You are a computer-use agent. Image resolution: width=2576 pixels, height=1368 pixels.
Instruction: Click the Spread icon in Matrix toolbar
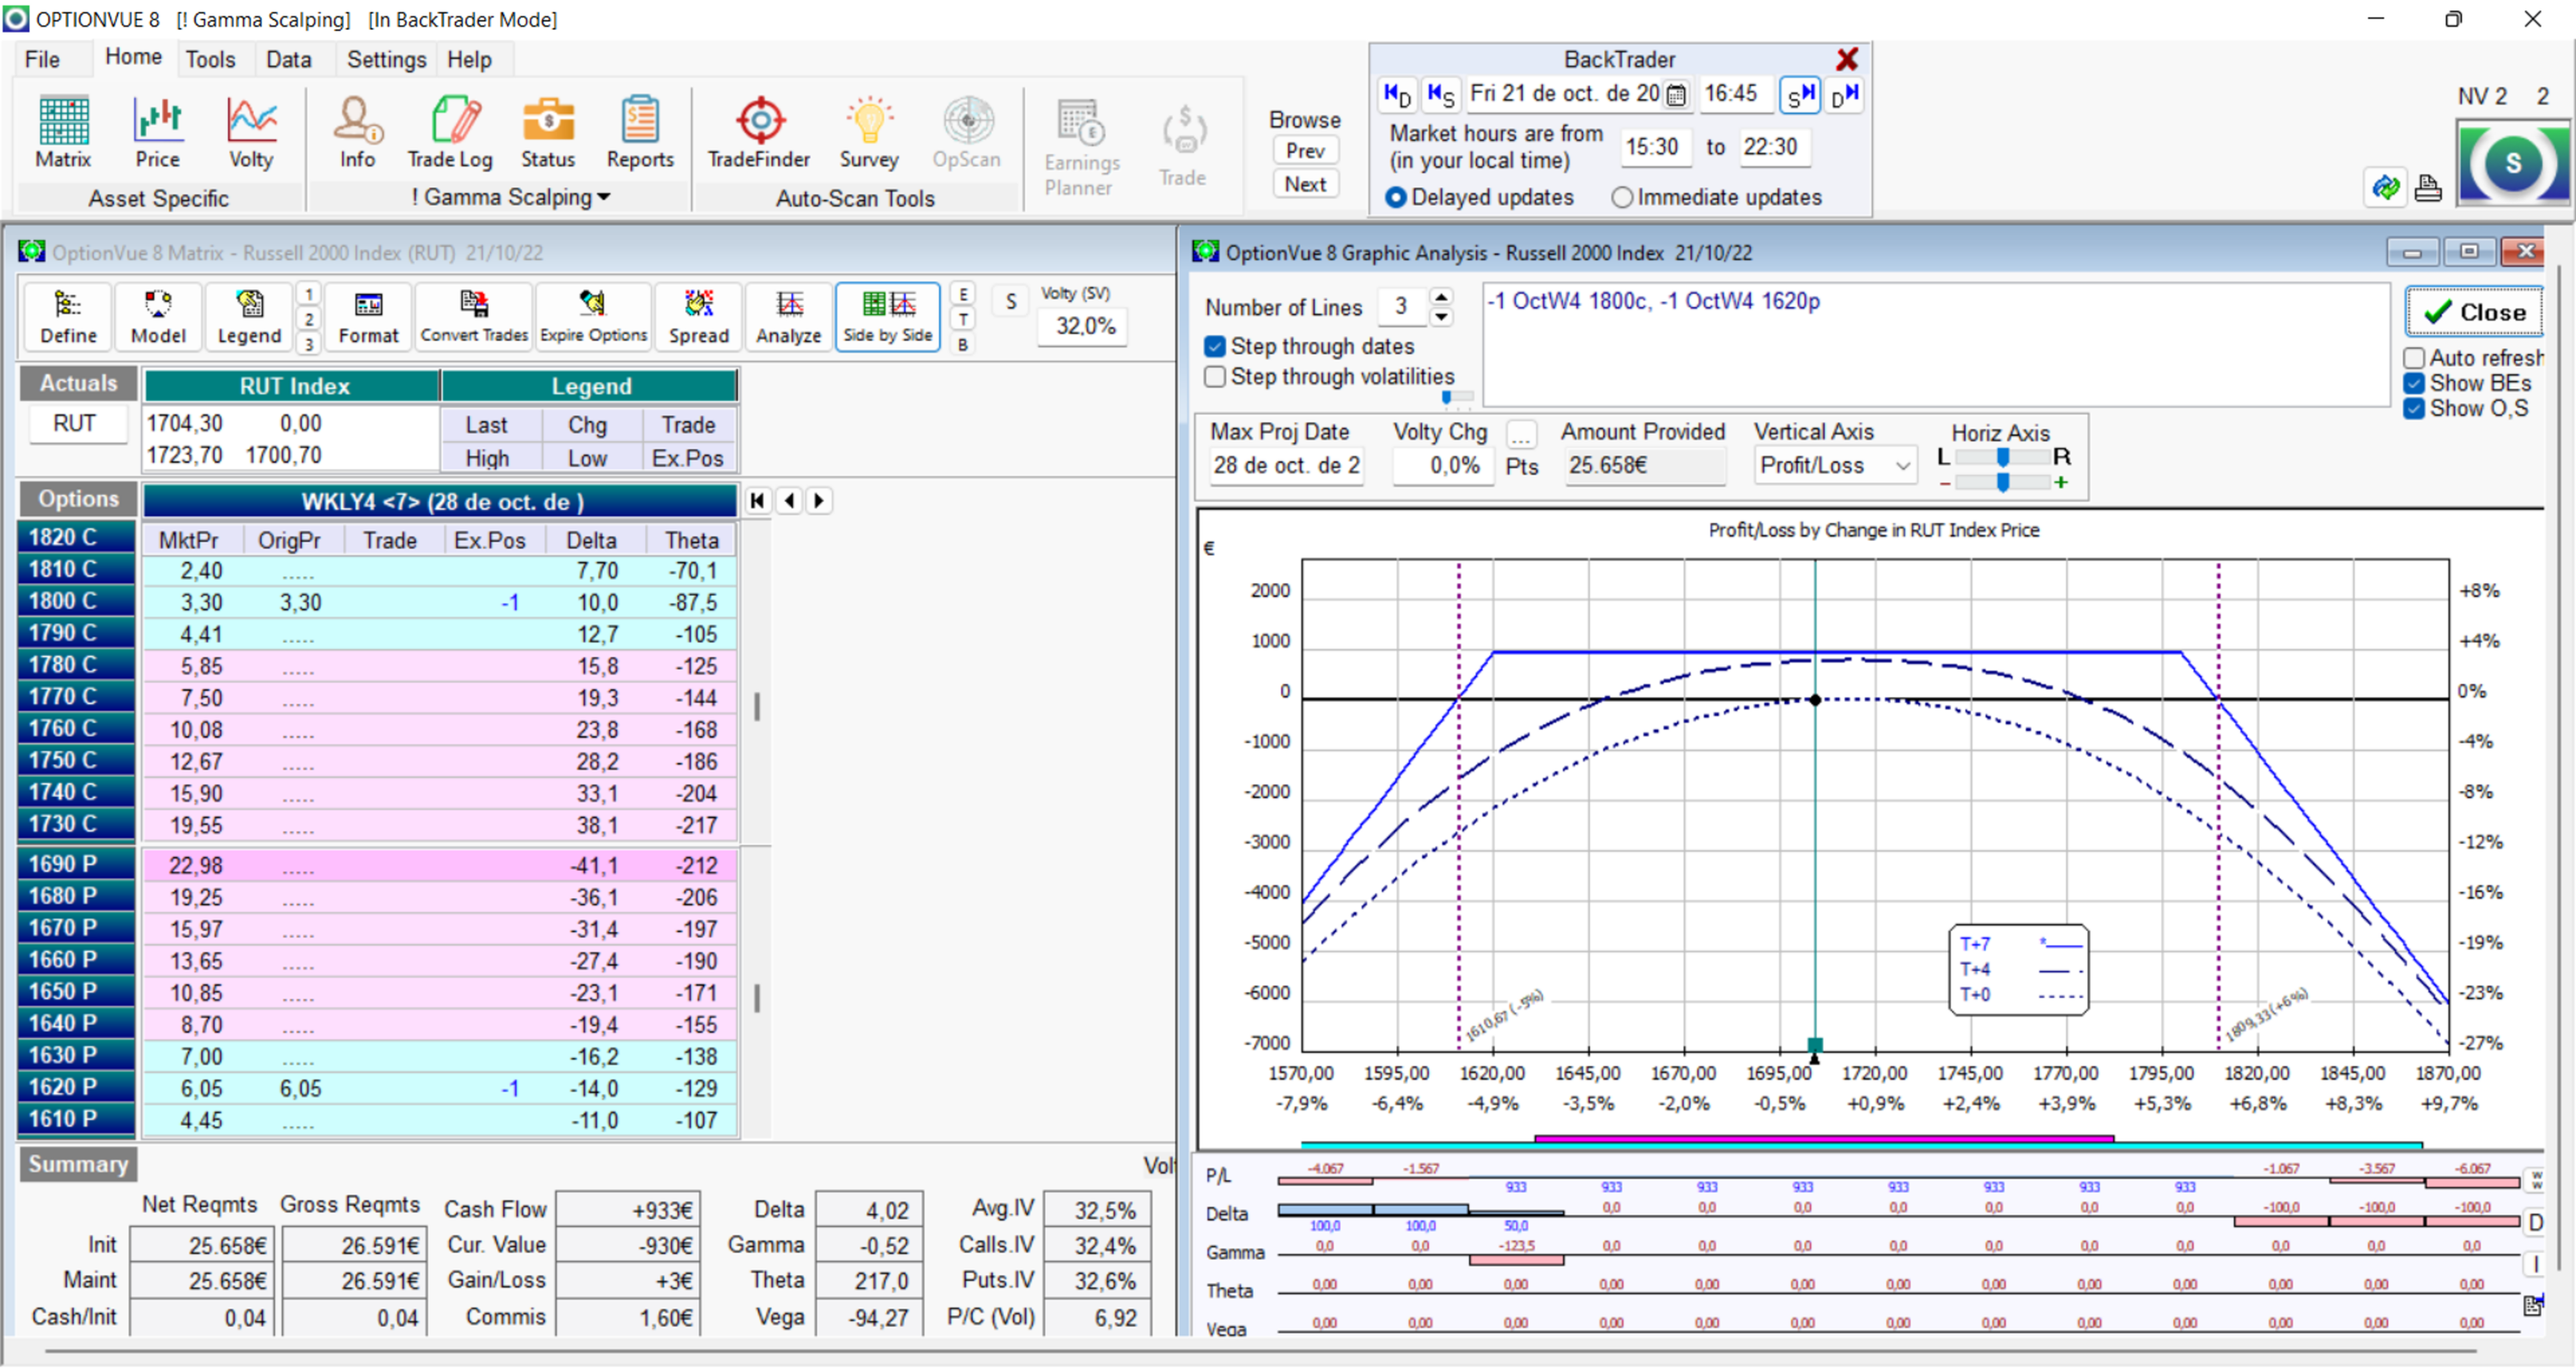[x=699, y=317]
